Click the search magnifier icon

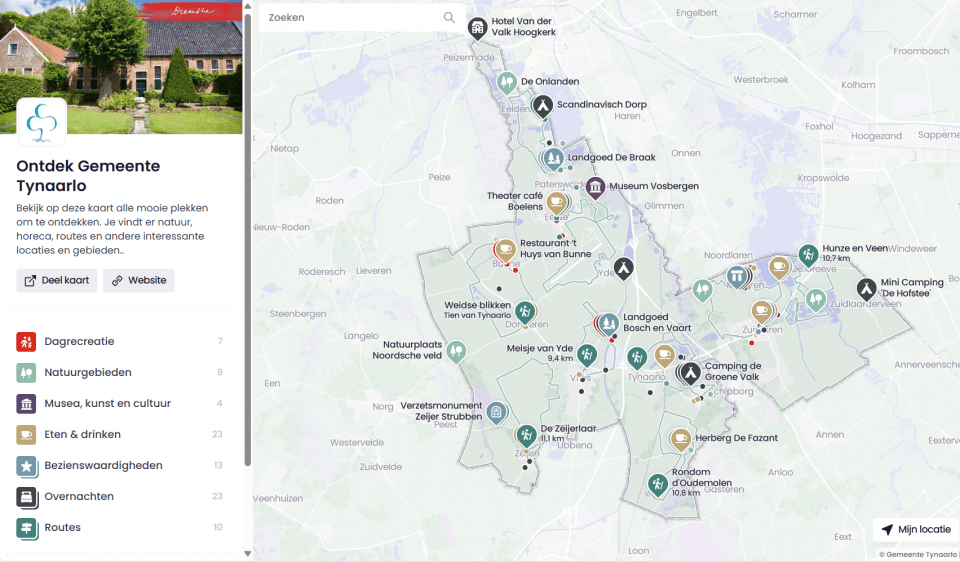(x=450, y=17)
